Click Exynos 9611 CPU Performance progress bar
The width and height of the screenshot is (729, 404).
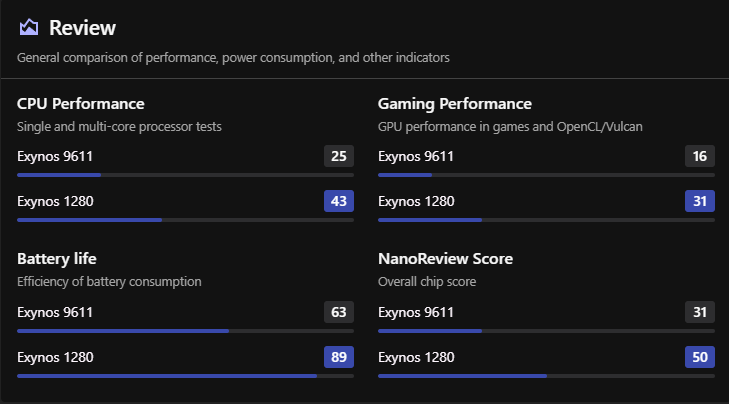point(185,175)
